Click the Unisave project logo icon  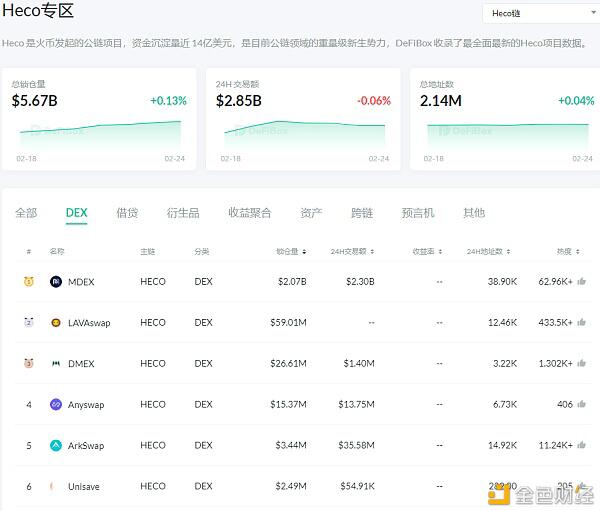[x=52, y=487]
